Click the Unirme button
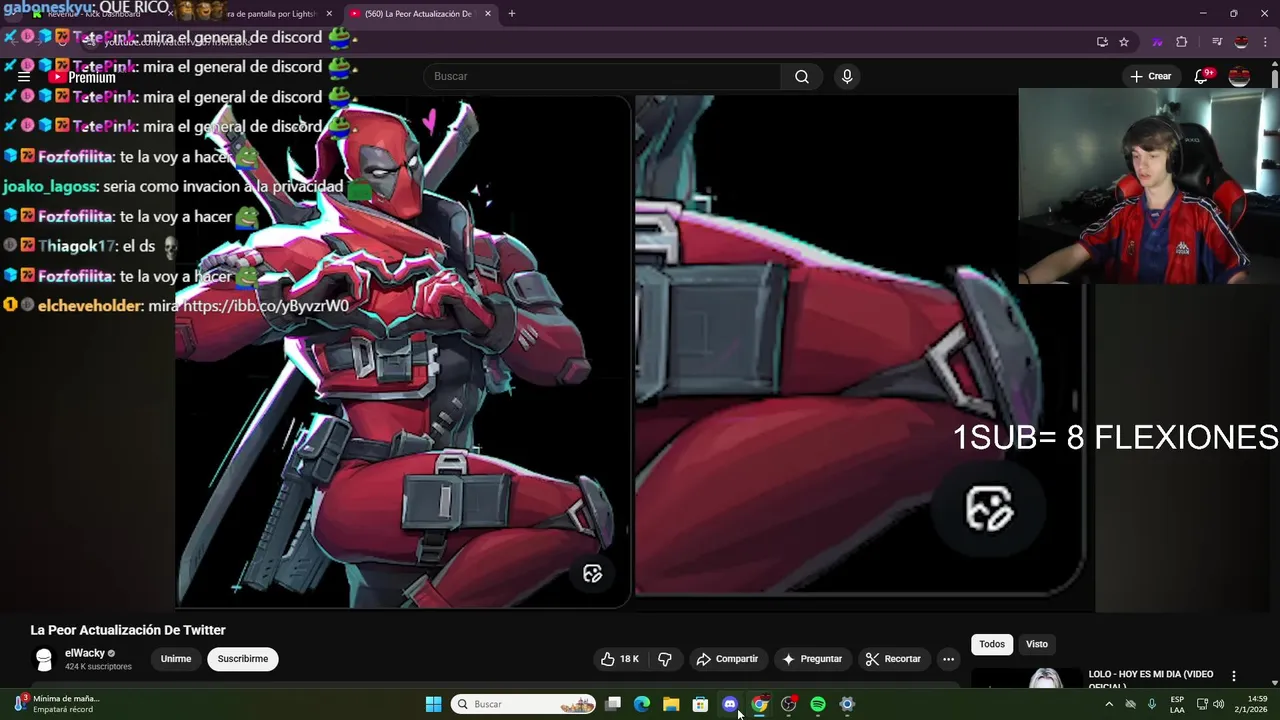The height and width of the screenshot is (720, 1280). coord(176,659)
